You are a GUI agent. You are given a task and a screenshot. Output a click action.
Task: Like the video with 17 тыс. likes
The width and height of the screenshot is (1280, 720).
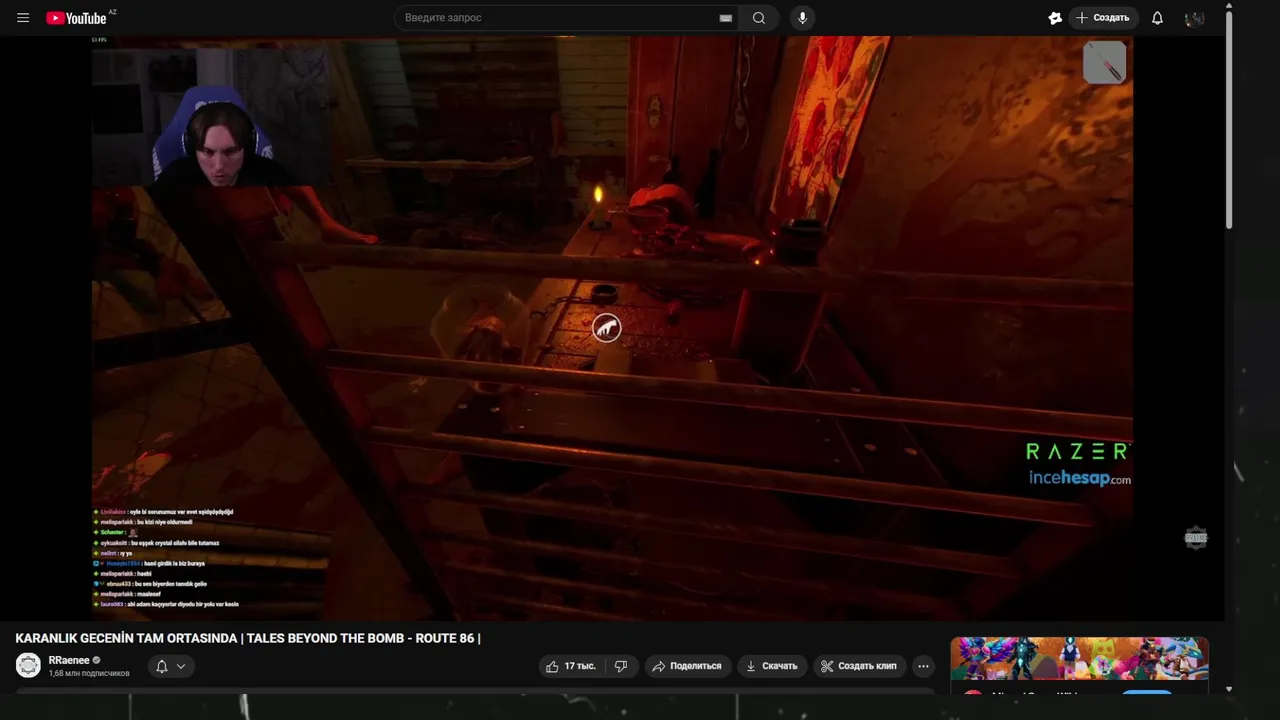click(571, 666)
